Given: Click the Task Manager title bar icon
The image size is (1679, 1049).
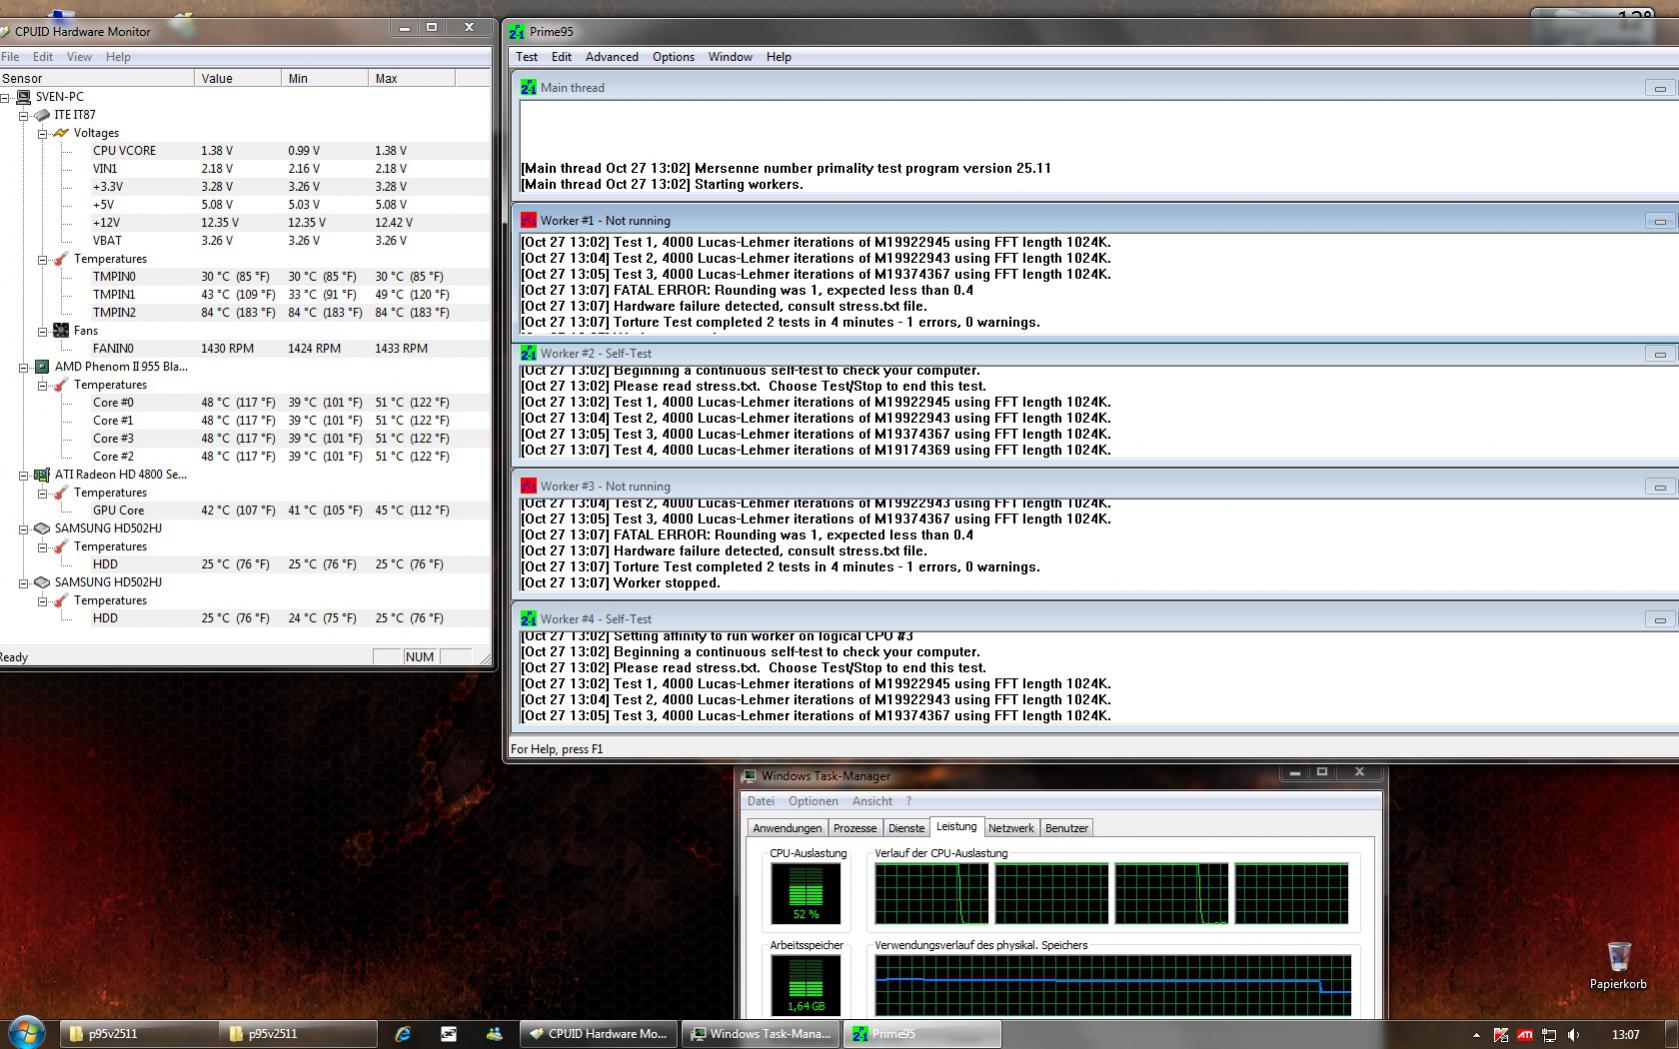Looking at the screenshot, I should coord(749,777).
